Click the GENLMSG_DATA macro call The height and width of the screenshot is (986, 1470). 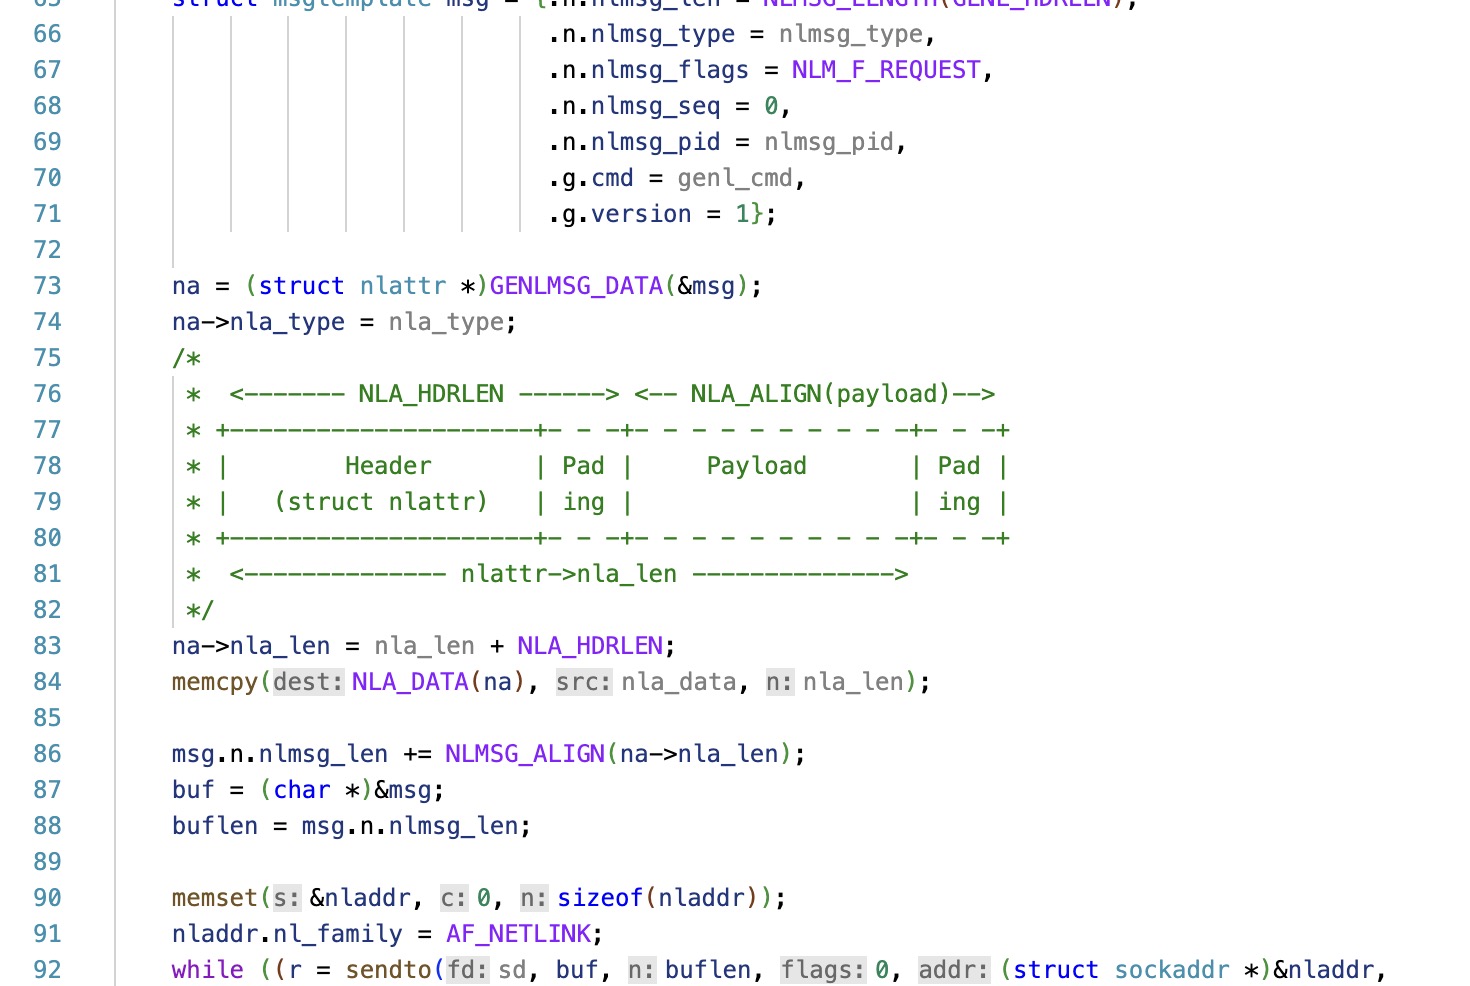(x=576, y=286)
